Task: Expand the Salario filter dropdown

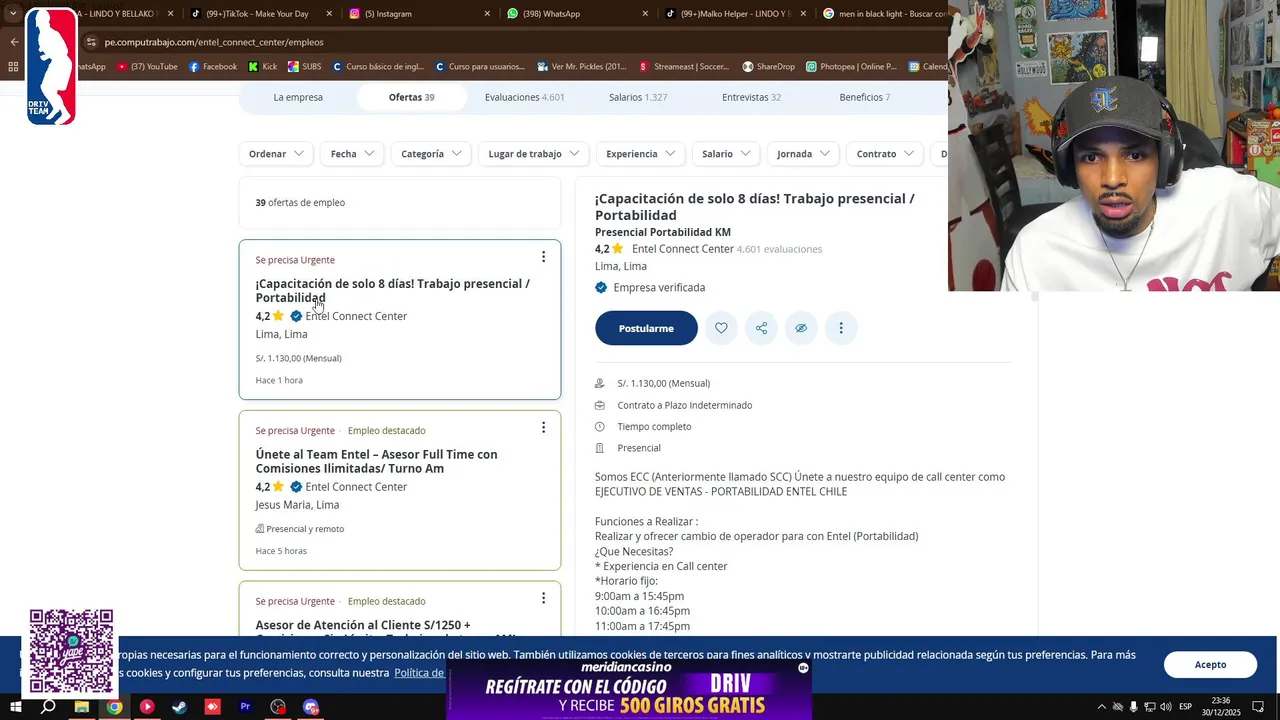Action: pyautogui.click(x=726, y=154)
